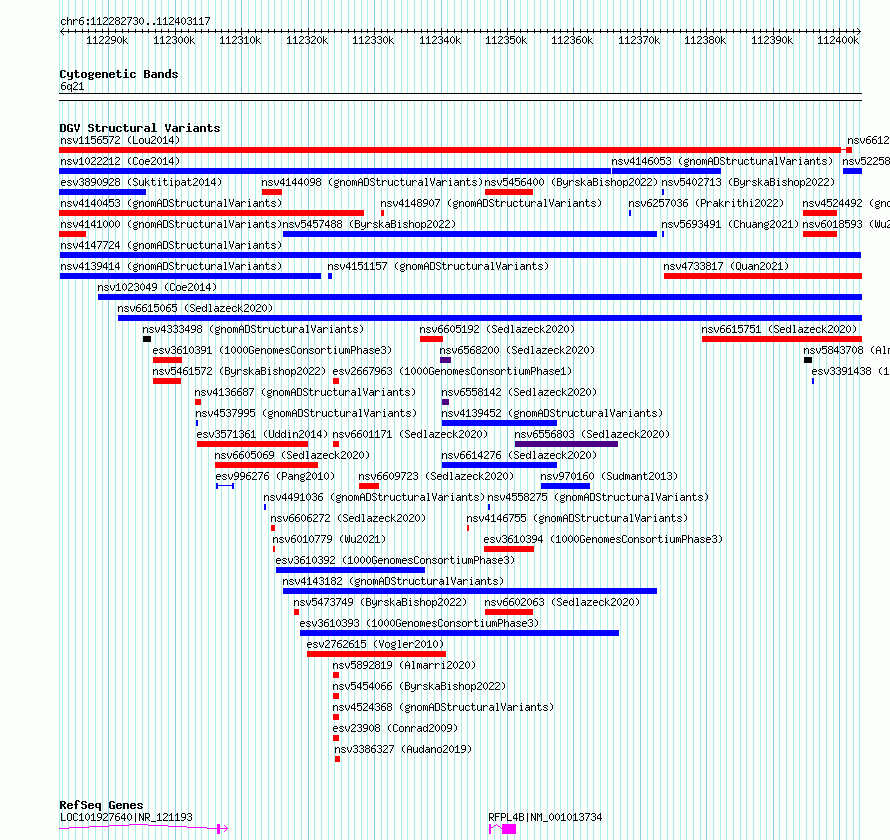Image resolution: width=890 pixels, height=840 pixels.
Task: Open nsv4140453 gnomAD variant label
Action: coord(171,203)
